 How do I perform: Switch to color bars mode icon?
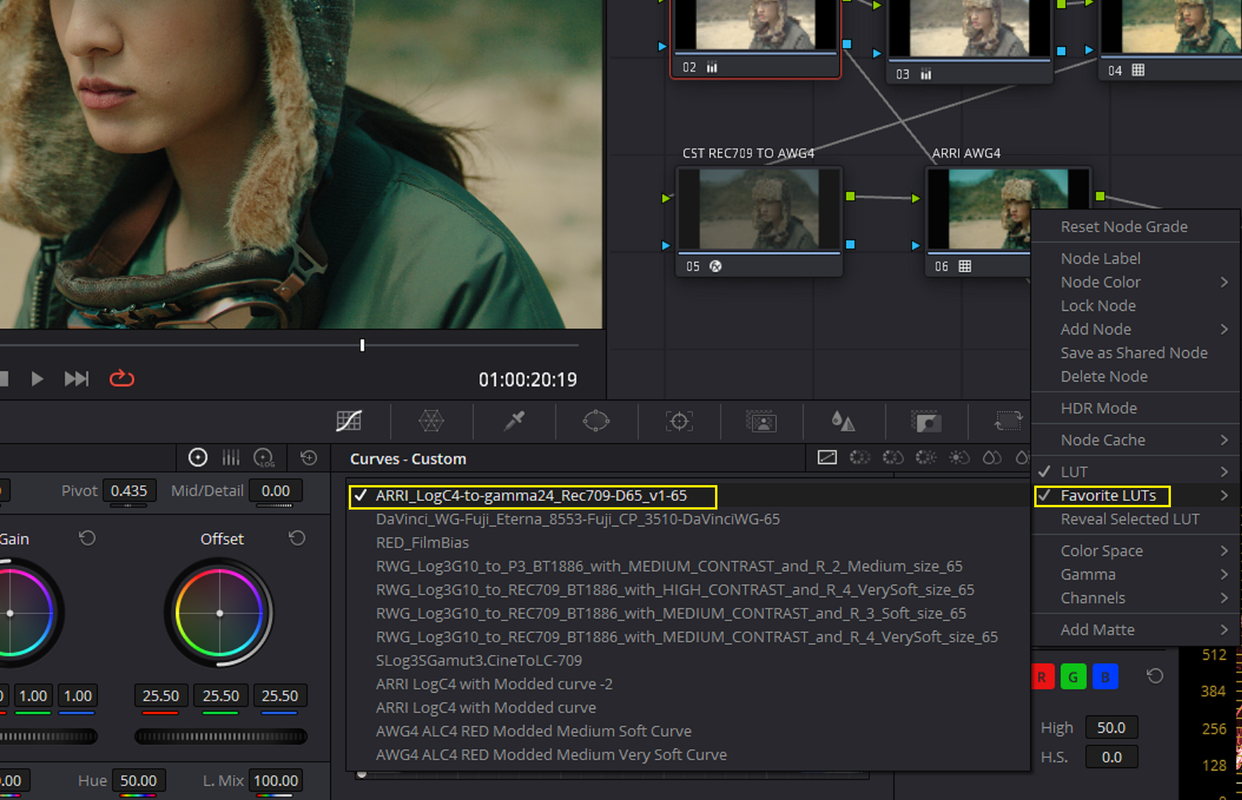[x=231, y=458]
